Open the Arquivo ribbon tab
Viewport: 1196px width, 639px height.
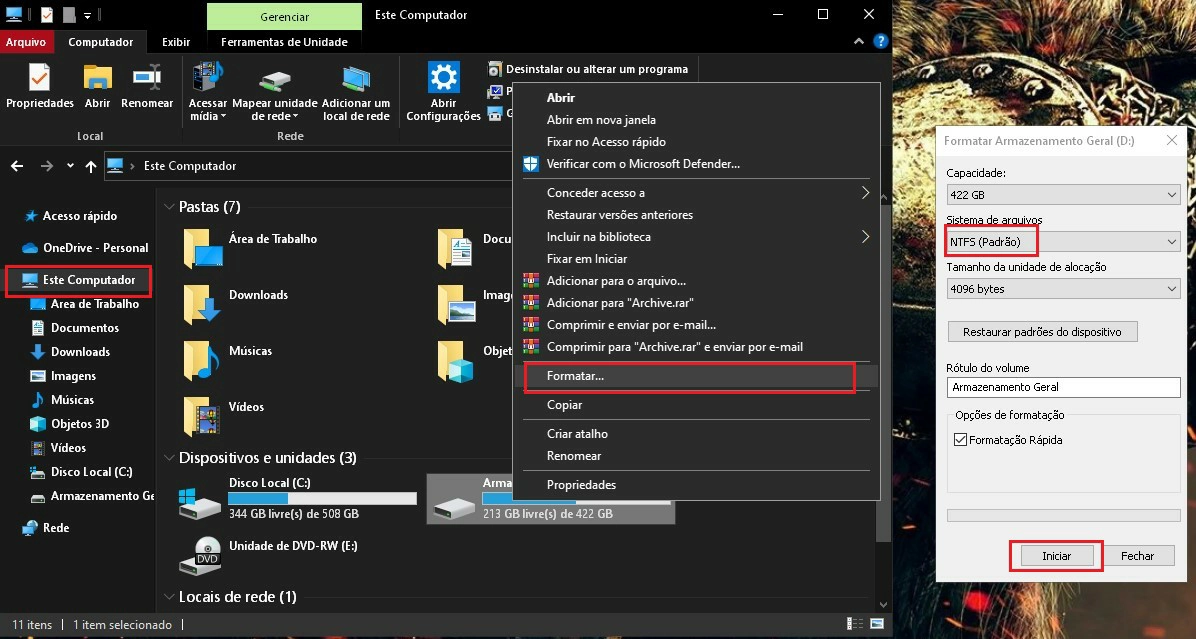tap(26, 42)
